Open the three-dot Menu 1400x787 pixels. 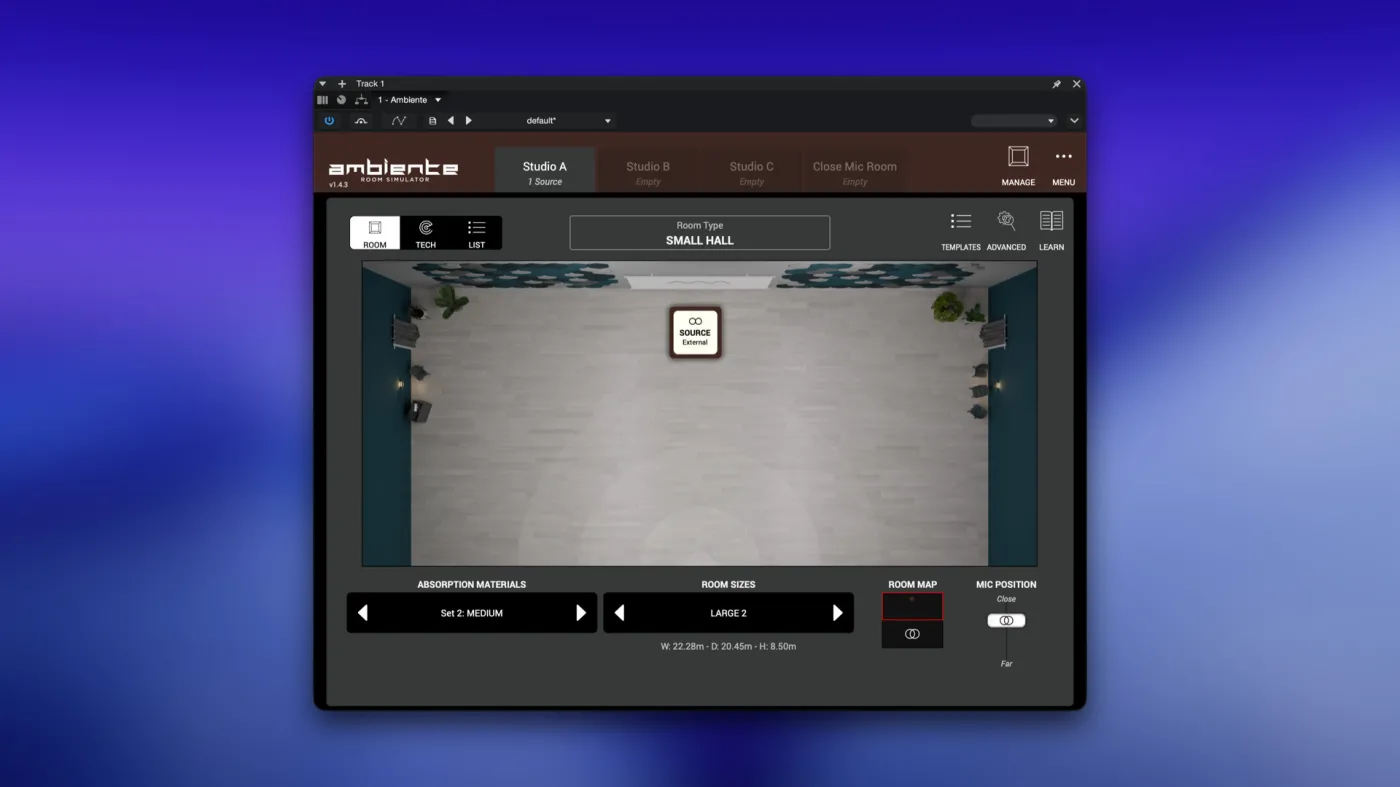coord(1063,166)
